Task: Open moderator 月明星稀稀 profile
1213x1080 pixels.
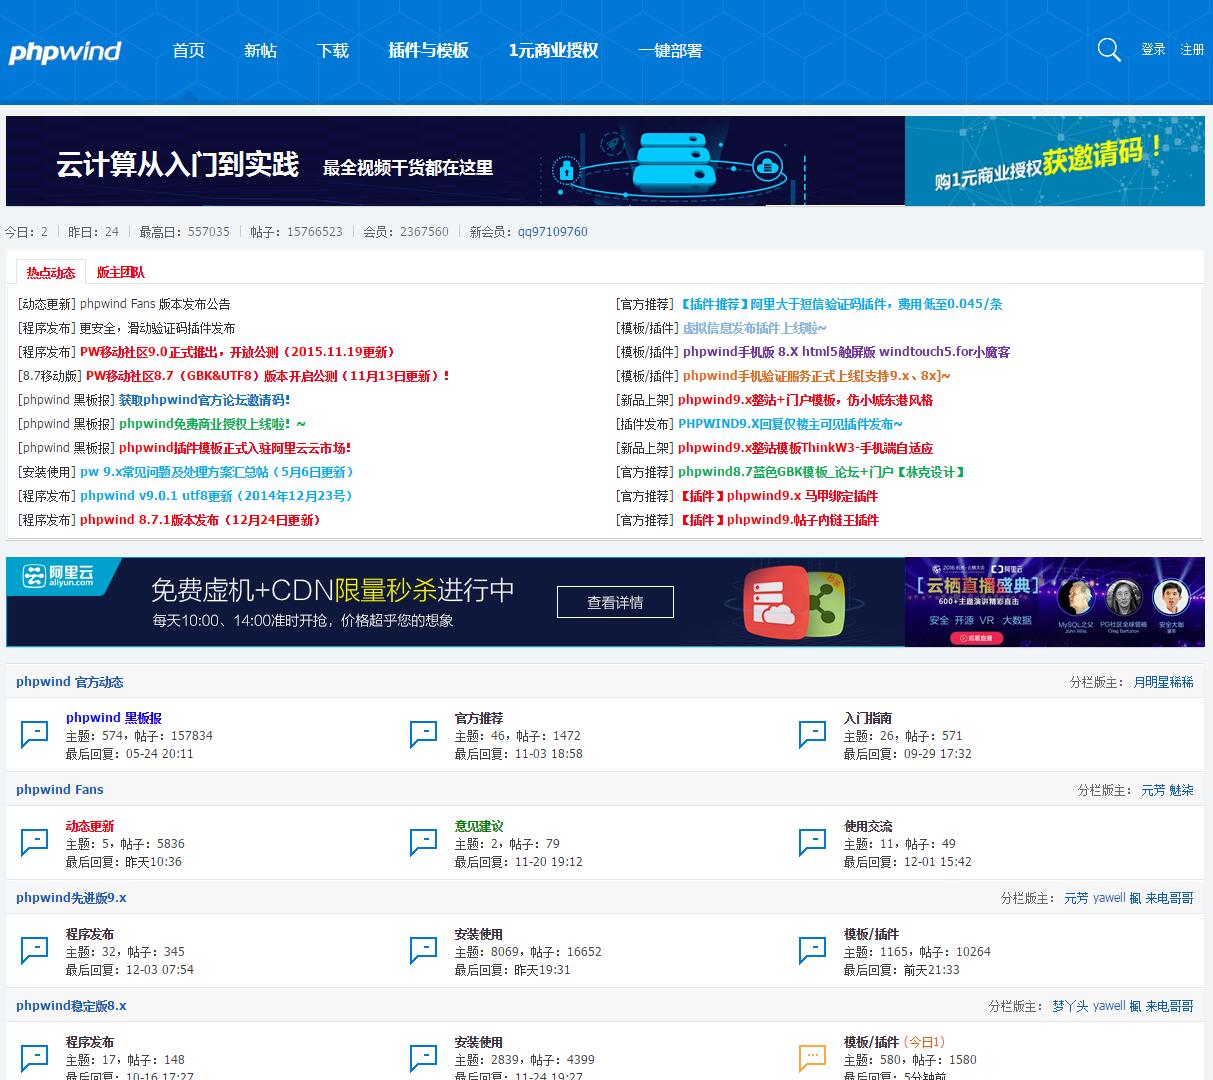Action: 1163,682
